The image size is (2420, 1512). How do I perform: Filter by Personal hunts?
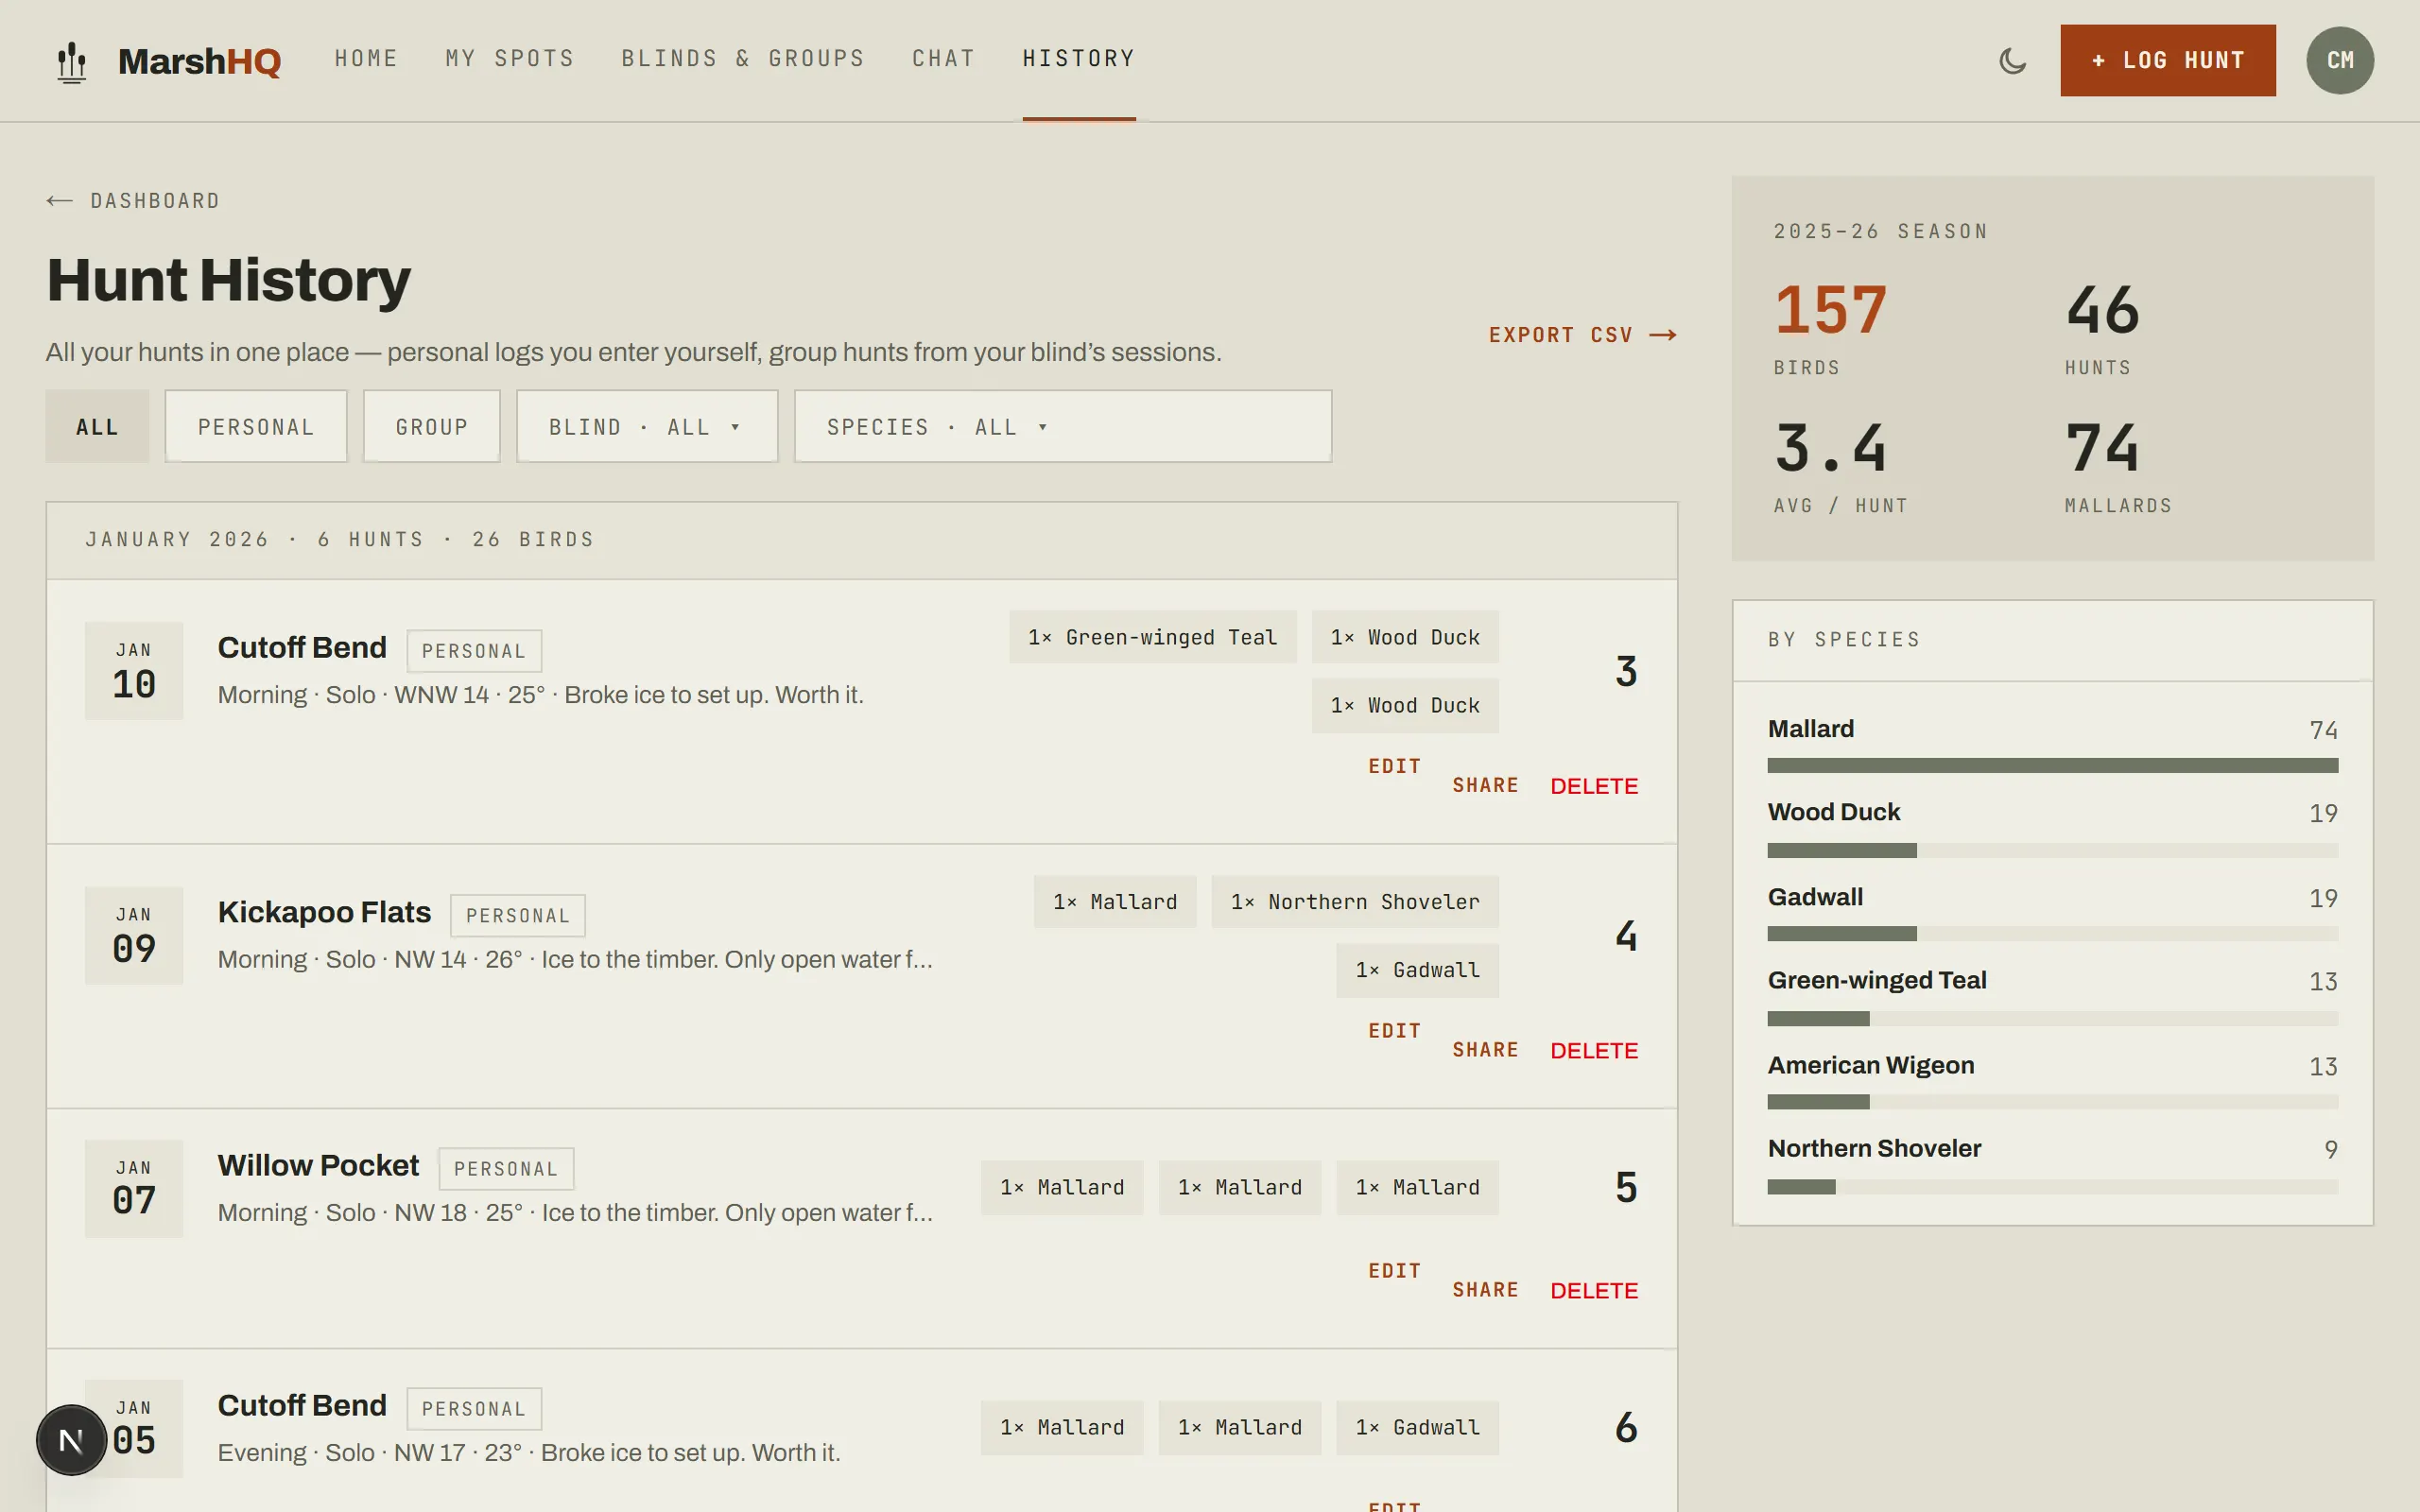[x=256, y=426]
